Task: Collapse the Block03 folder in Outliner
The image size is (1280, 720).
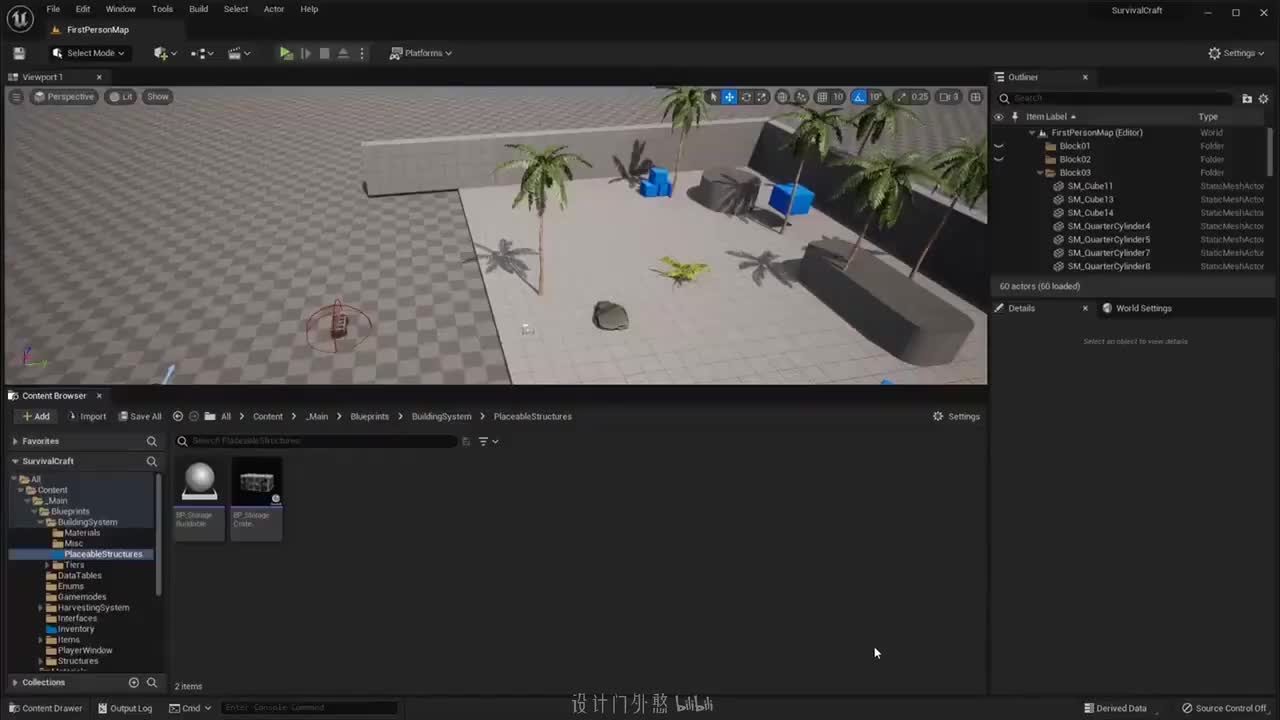Action: pos(1040,173)
